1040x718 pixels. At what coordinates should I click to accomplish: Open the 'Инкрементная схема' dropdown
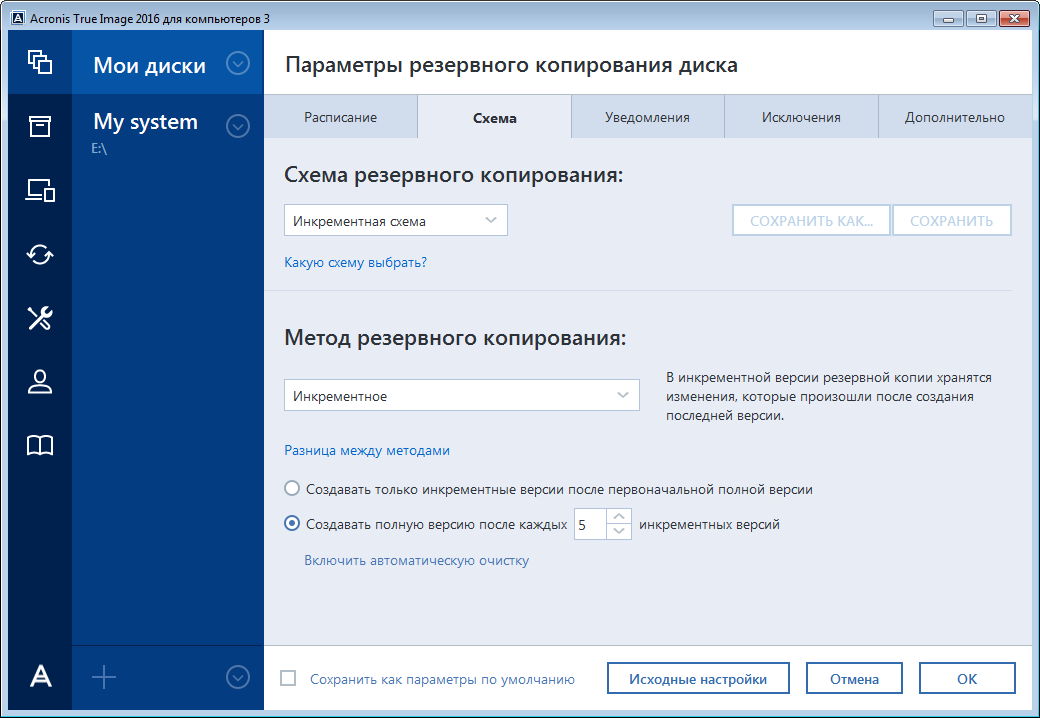395,220
